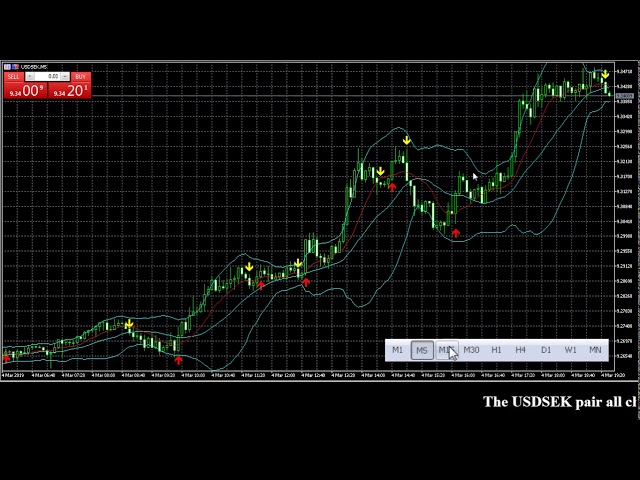The height and width of the screenshot is (480, 640).
Task: Click the BUY button in trade panel
Action: (80, 77)
